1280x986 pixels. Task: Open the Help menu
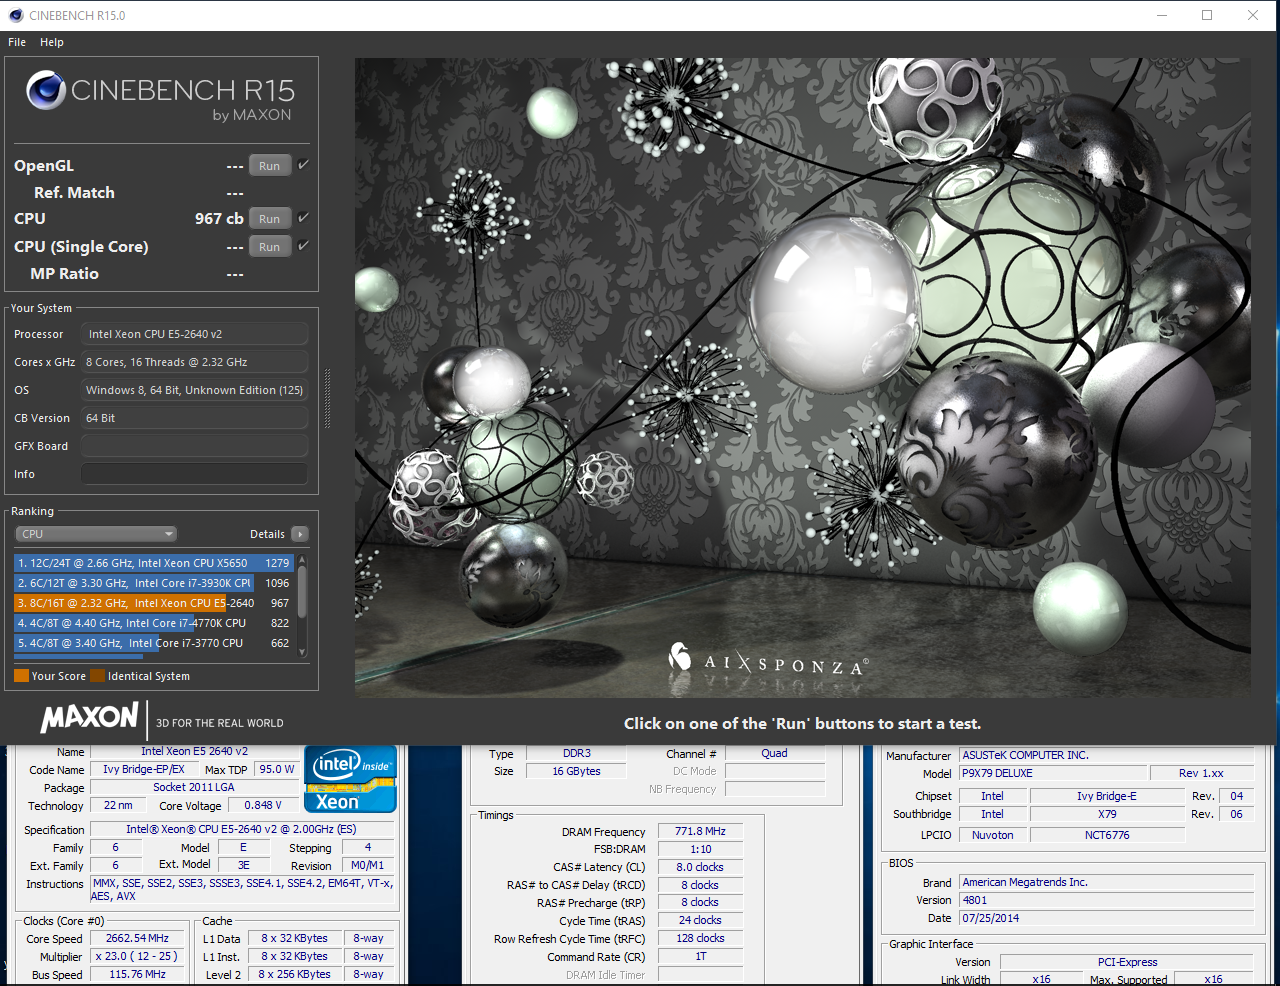[52, 42]
